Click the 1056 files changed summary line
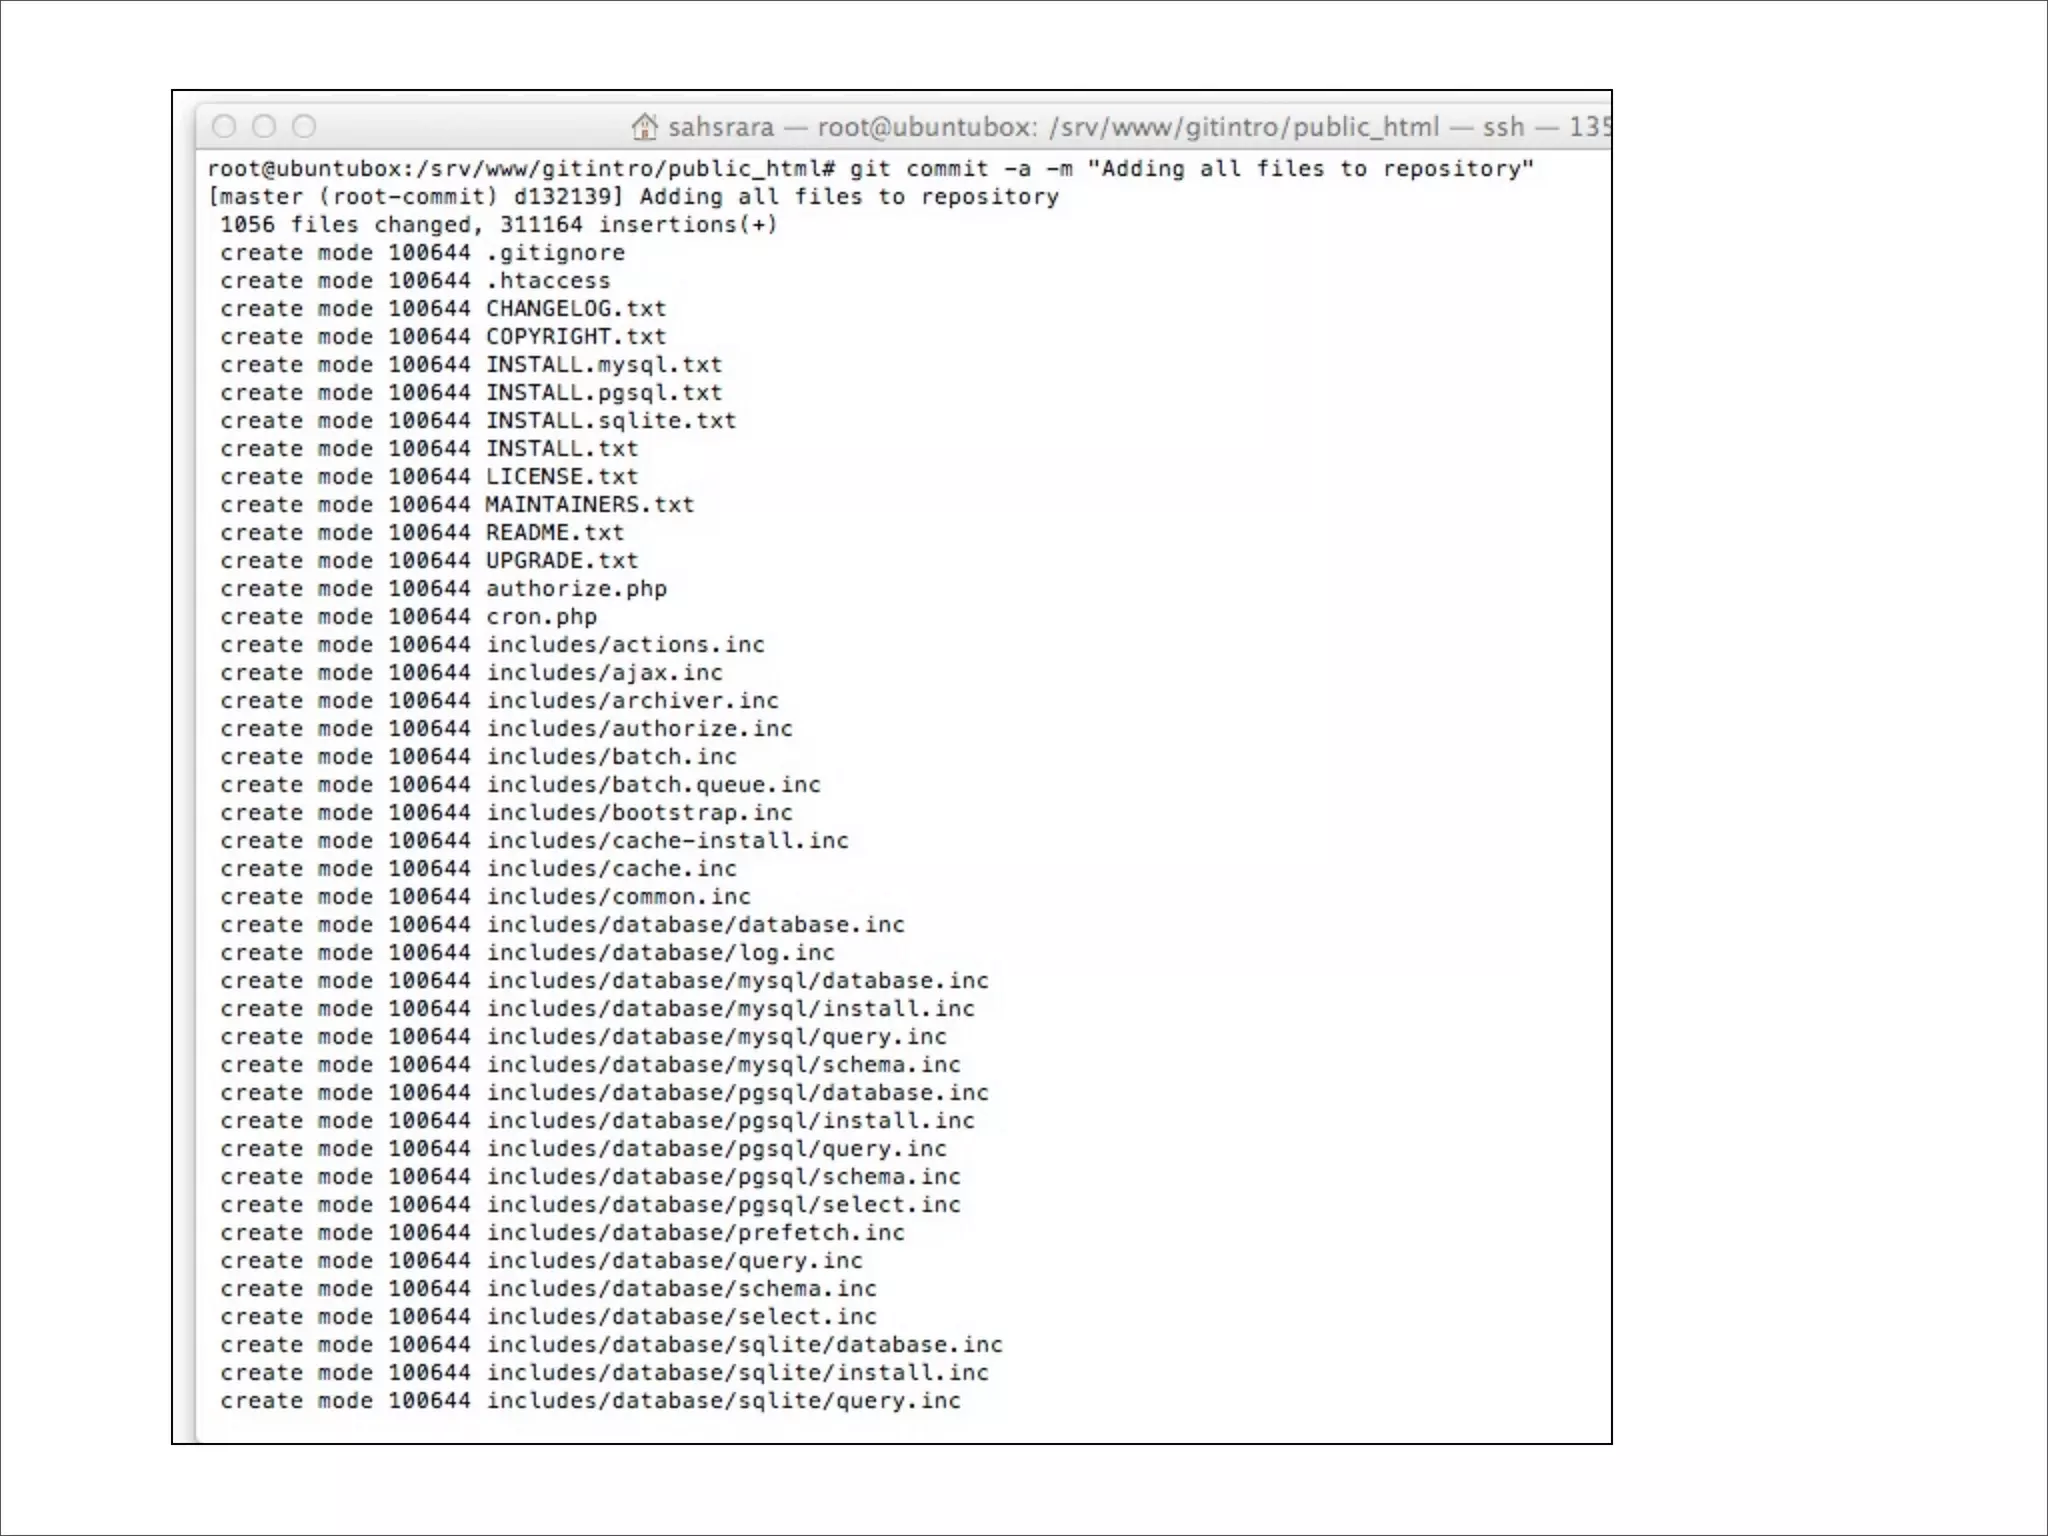 pos(498,225)
